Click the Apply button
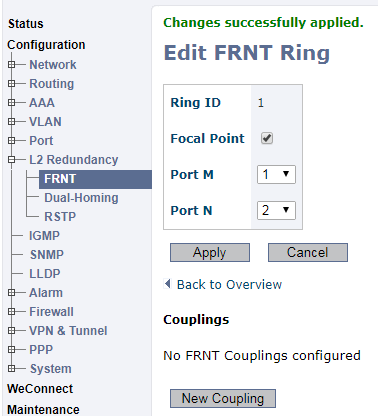 (210, 252)
